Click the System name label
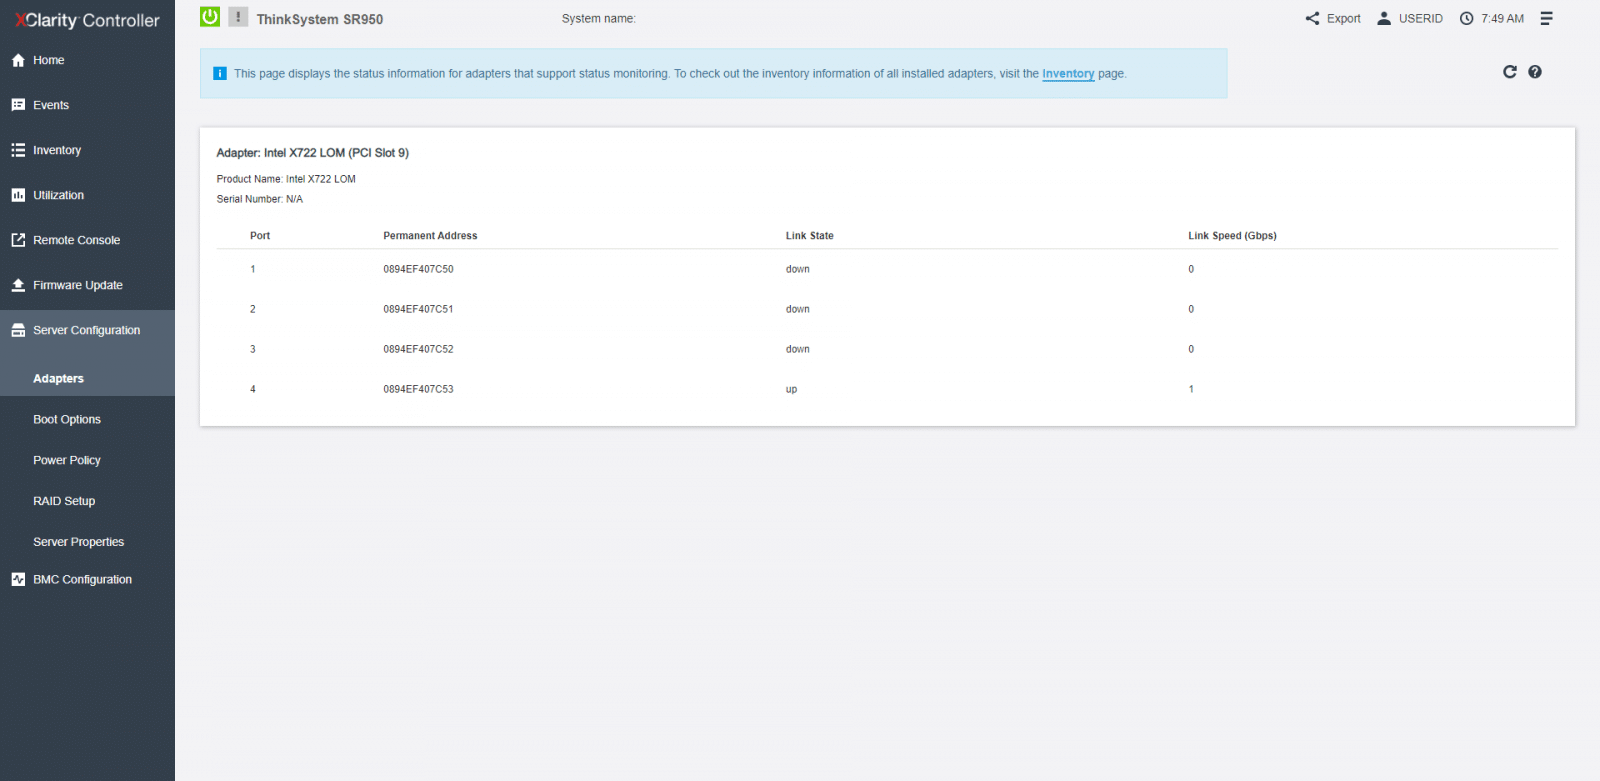Screen dimensions: 1600x781 (x=598, y=19)
